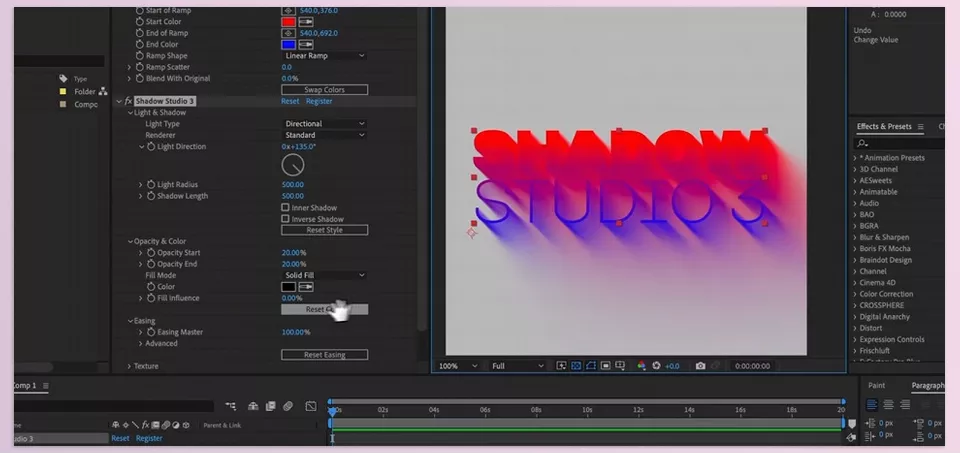Screen dimensions: 960x453
Task: Click the Light Direction angle dial
Action: tap(293, 165)
